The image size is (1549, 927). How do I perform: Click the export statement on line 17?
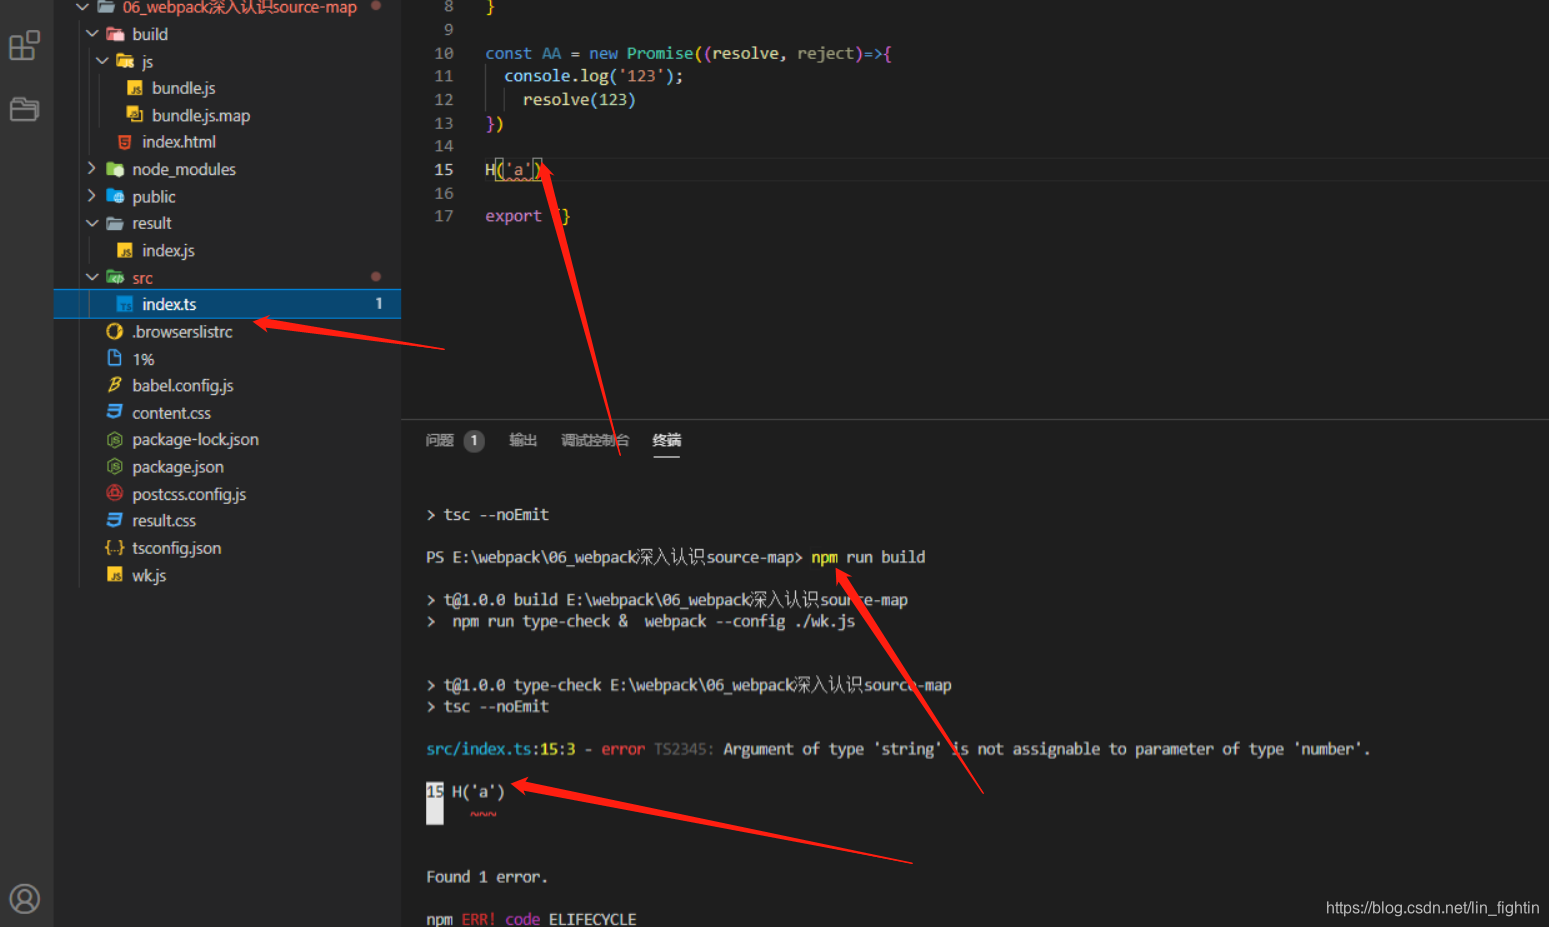(x=527, y=216)
